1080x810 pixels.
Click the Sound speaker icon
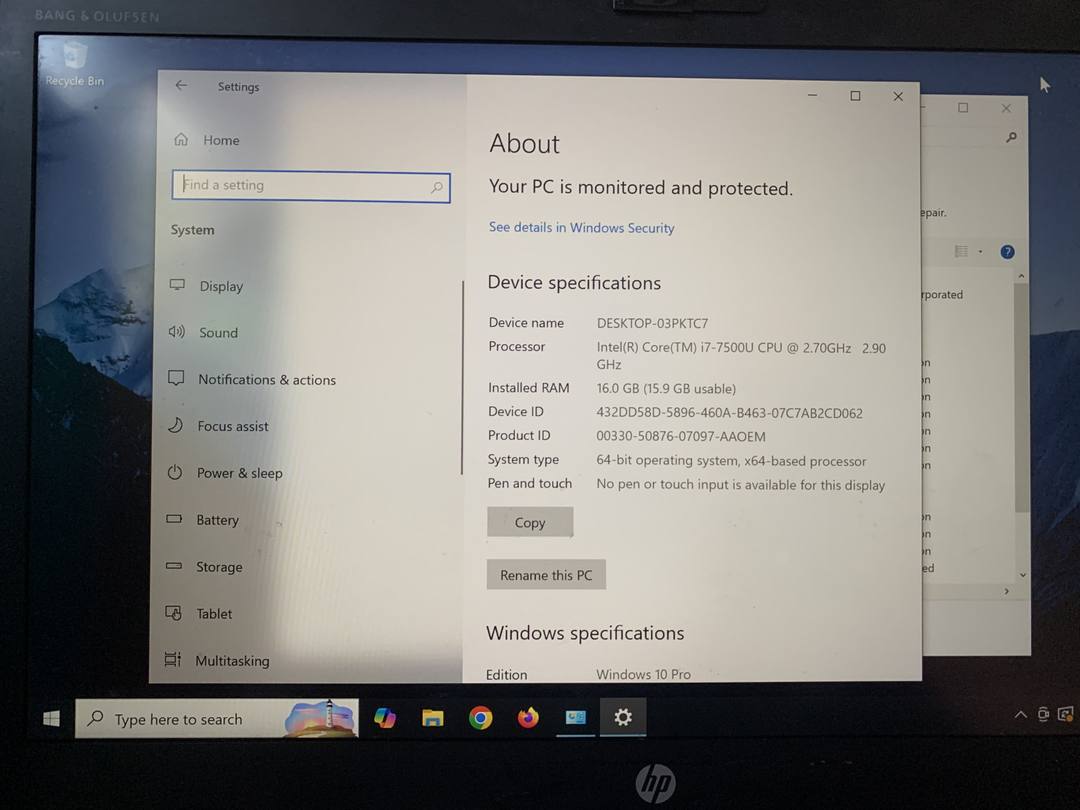[x=176, y=332]
